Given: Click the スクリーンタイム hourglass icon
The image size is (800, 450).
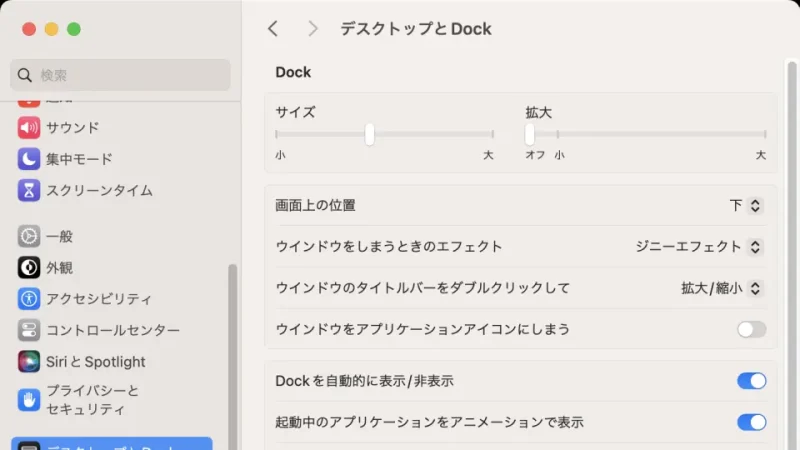Looking at the screenshot, I should (x=29, y=190).
